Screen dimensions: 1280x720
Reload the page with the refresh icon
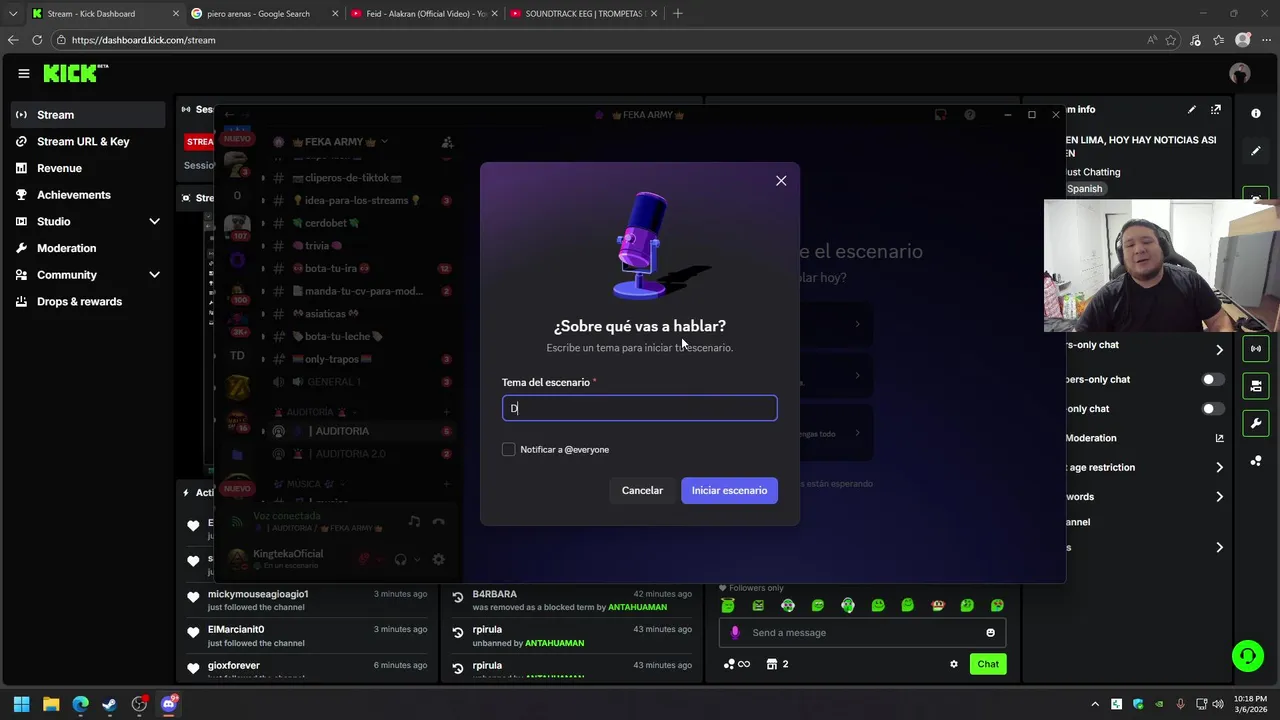click(x=37, y=40)
